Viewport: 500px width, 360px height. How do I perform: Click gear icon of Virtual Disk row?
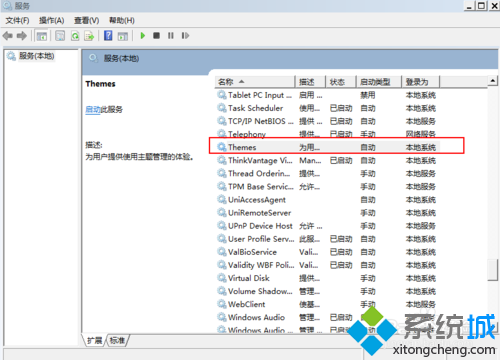(x=222, y=278)
